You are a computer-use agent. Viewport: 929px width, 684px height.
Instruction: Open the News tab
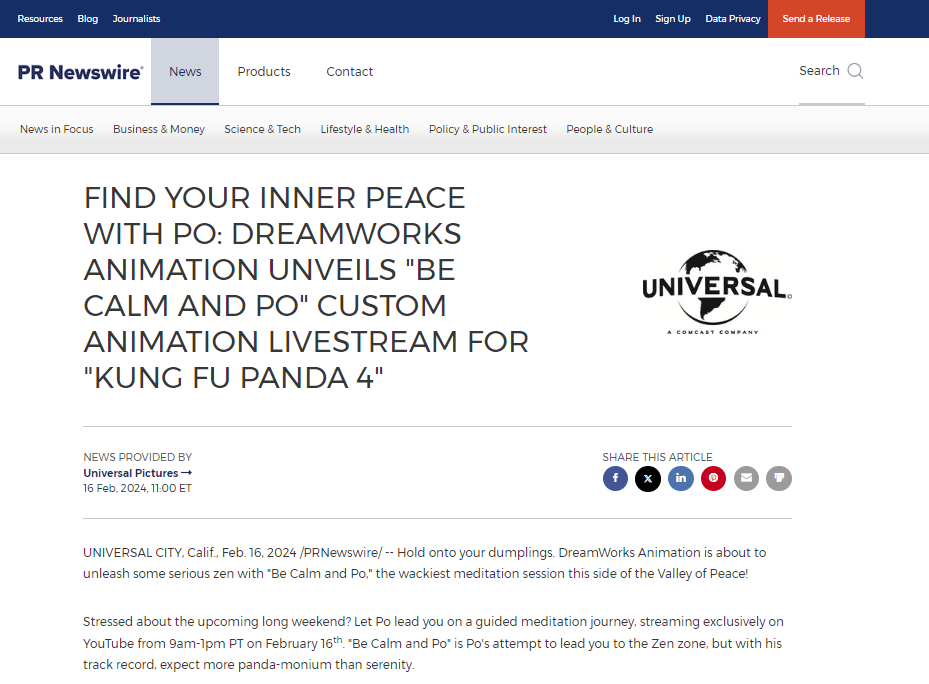coord(185,72)
